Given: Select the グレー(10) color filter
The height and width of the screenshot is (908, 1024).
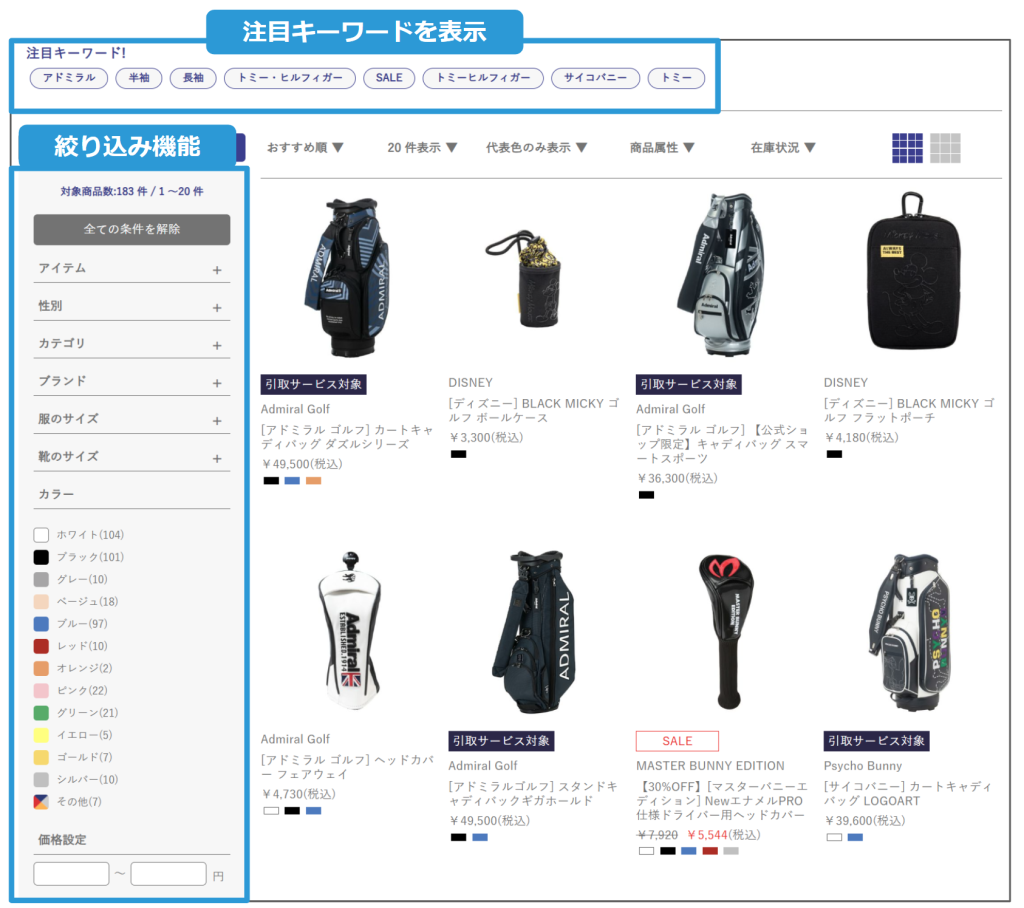Looking at the screenshot, I should 71,579.
